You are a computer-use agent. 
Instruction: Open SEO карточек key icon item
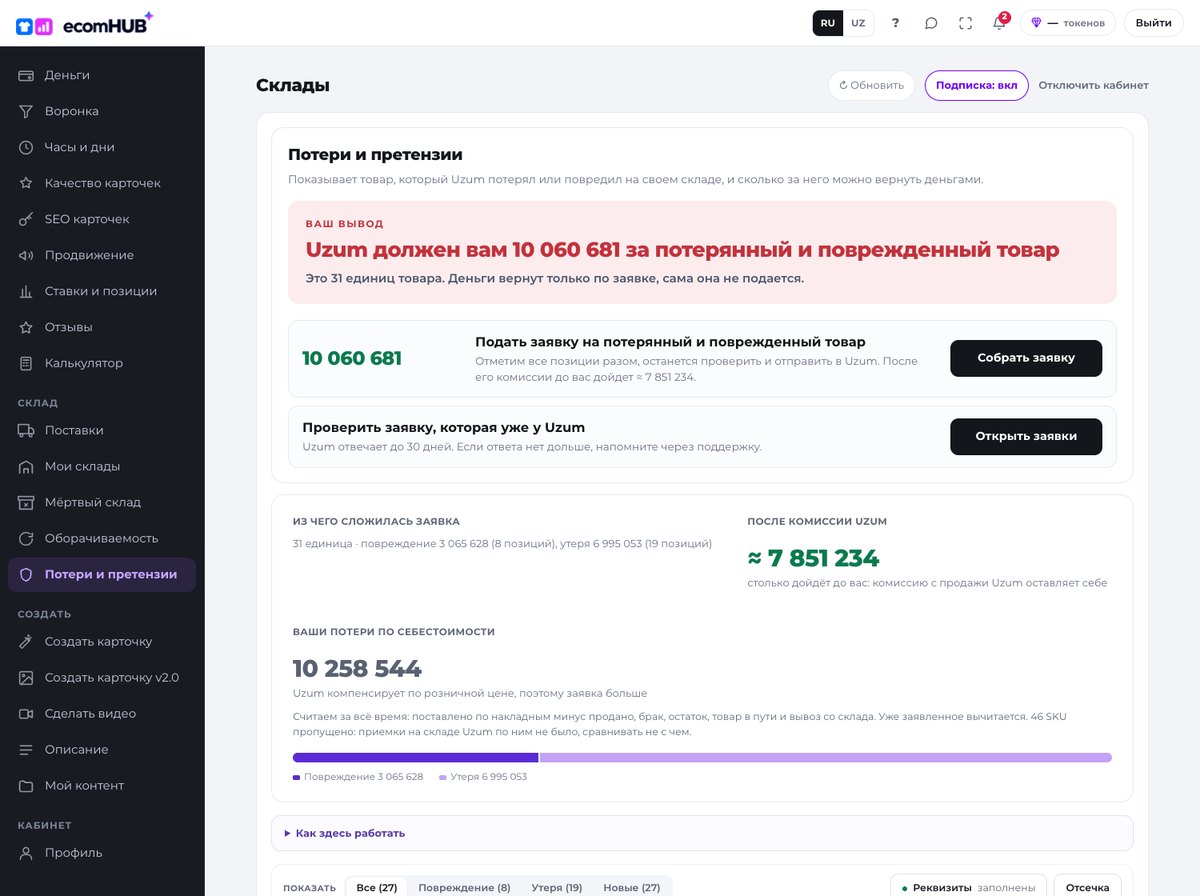pyautogui.click(x=26, y=219)
